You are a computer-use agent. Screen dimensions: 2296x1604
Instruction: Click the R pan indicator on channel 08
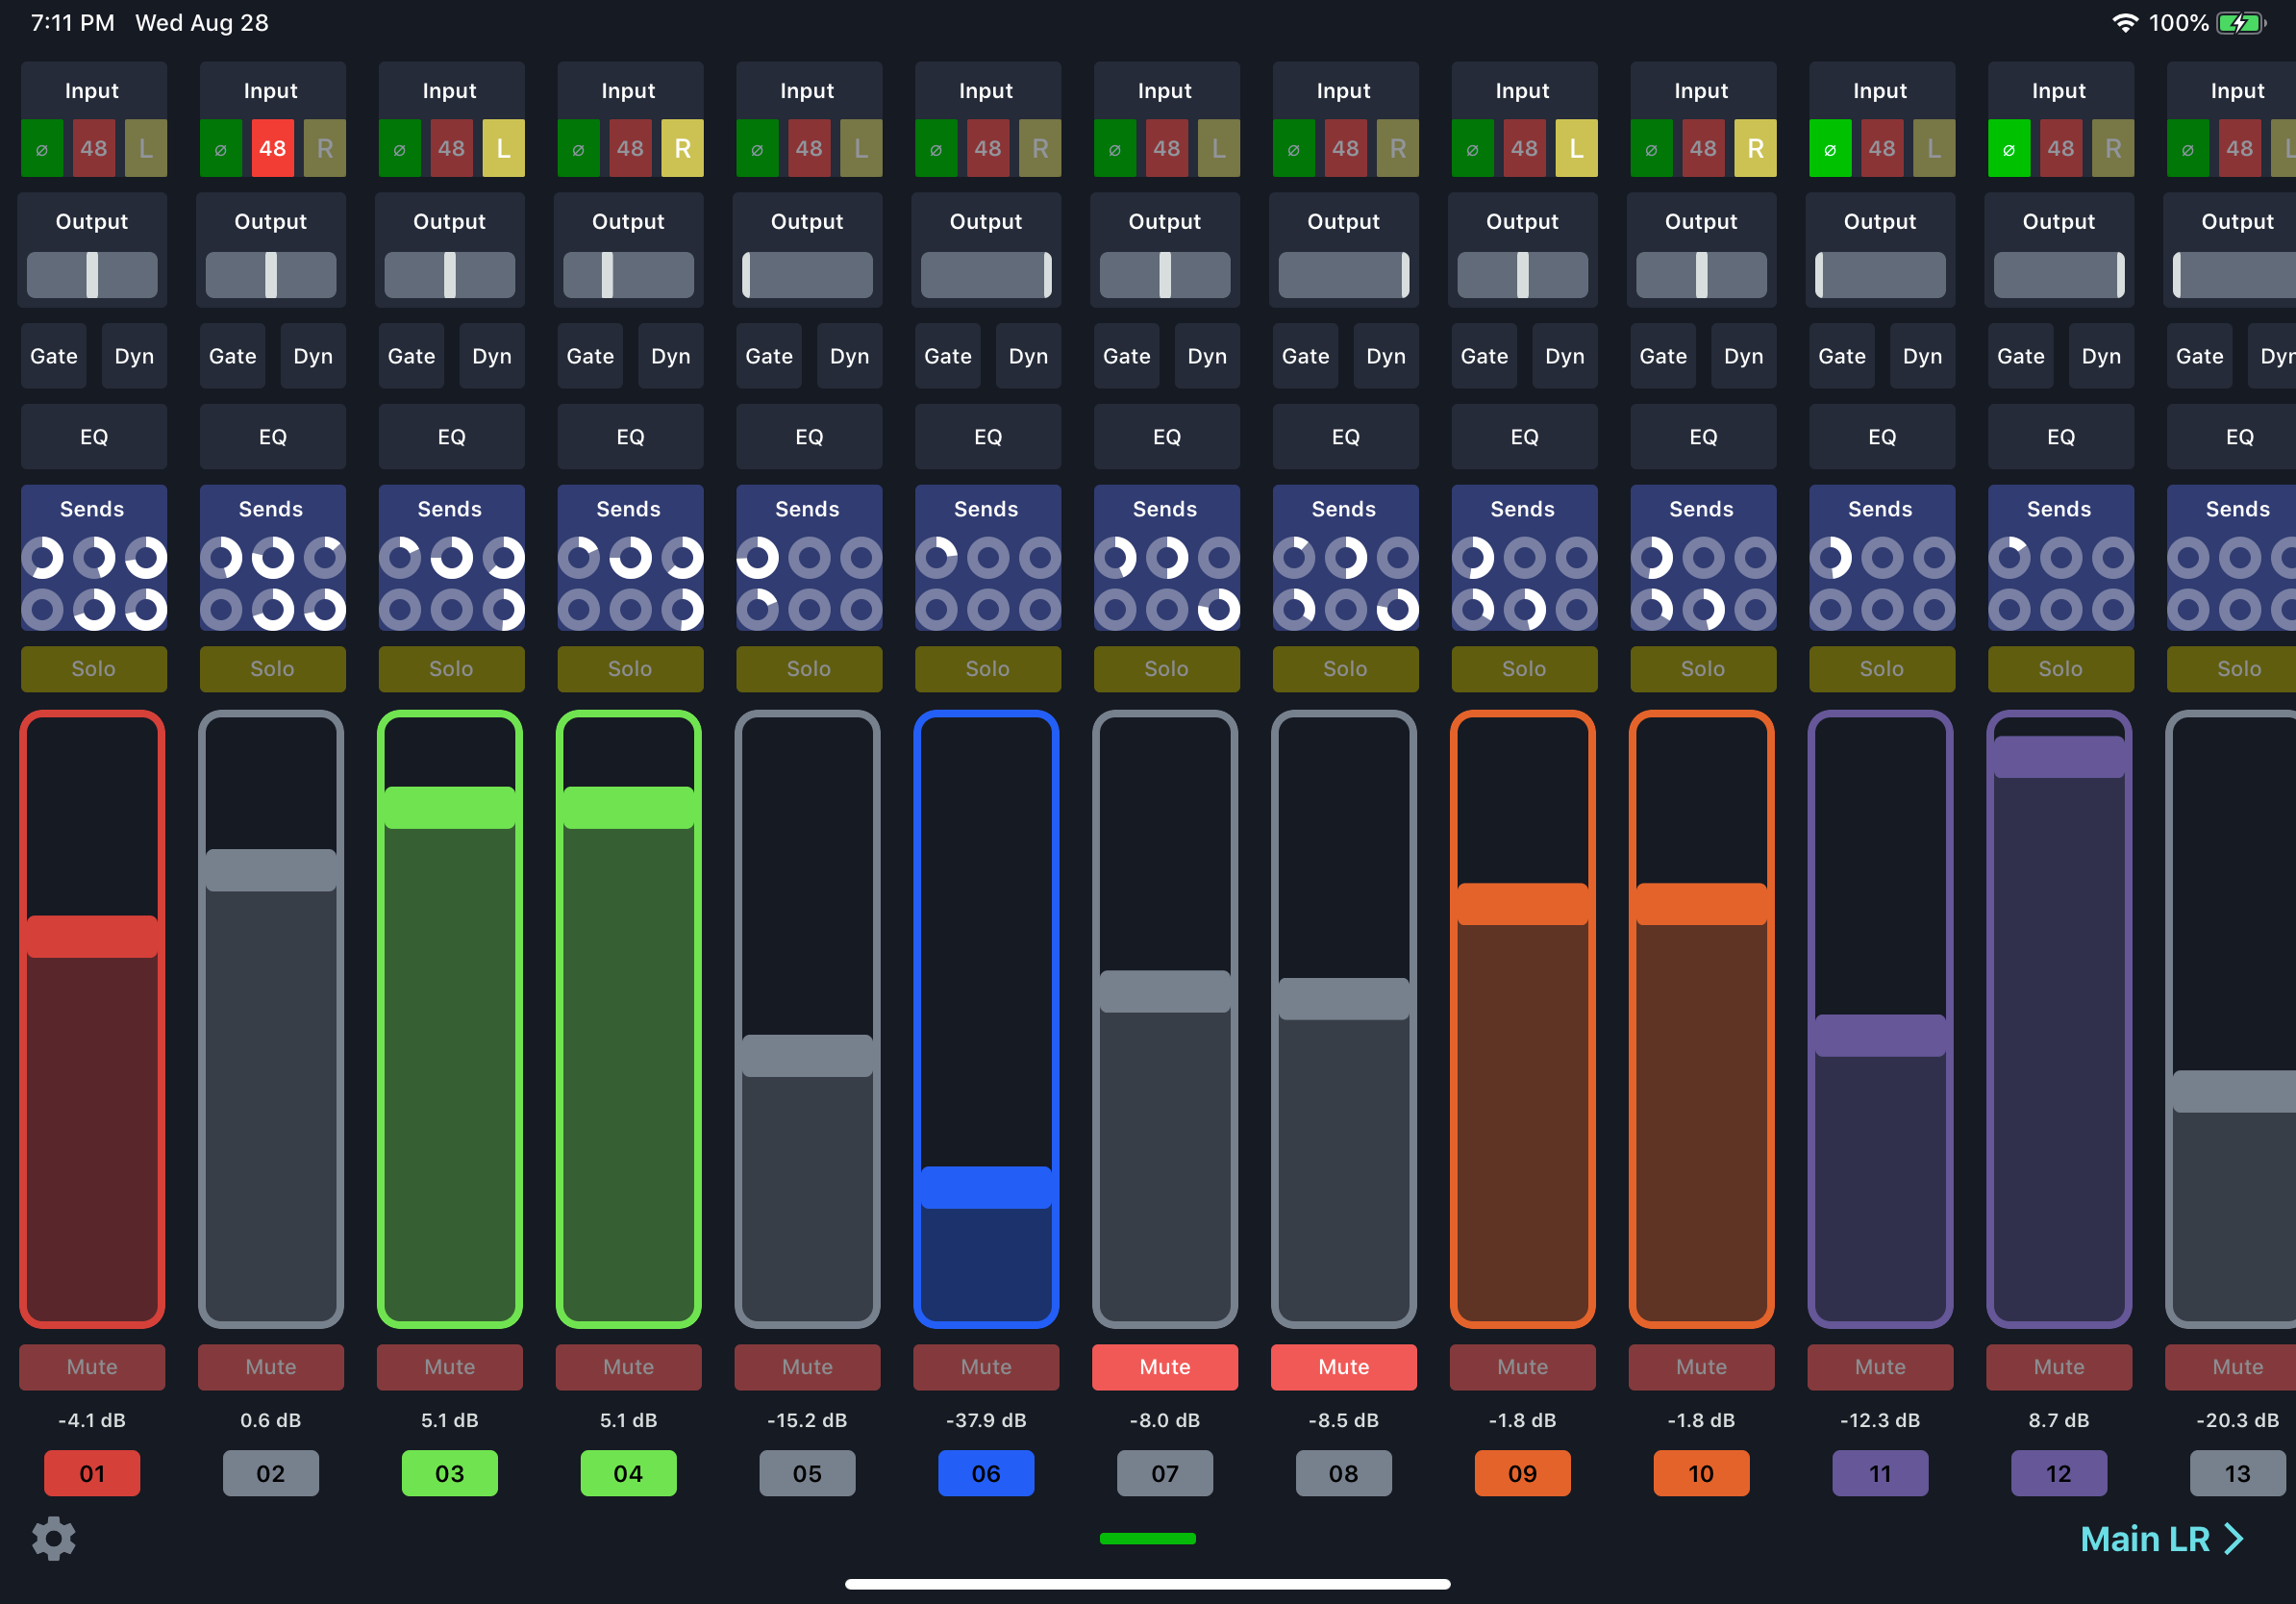pyautogui.click(x=1397, y=147)
